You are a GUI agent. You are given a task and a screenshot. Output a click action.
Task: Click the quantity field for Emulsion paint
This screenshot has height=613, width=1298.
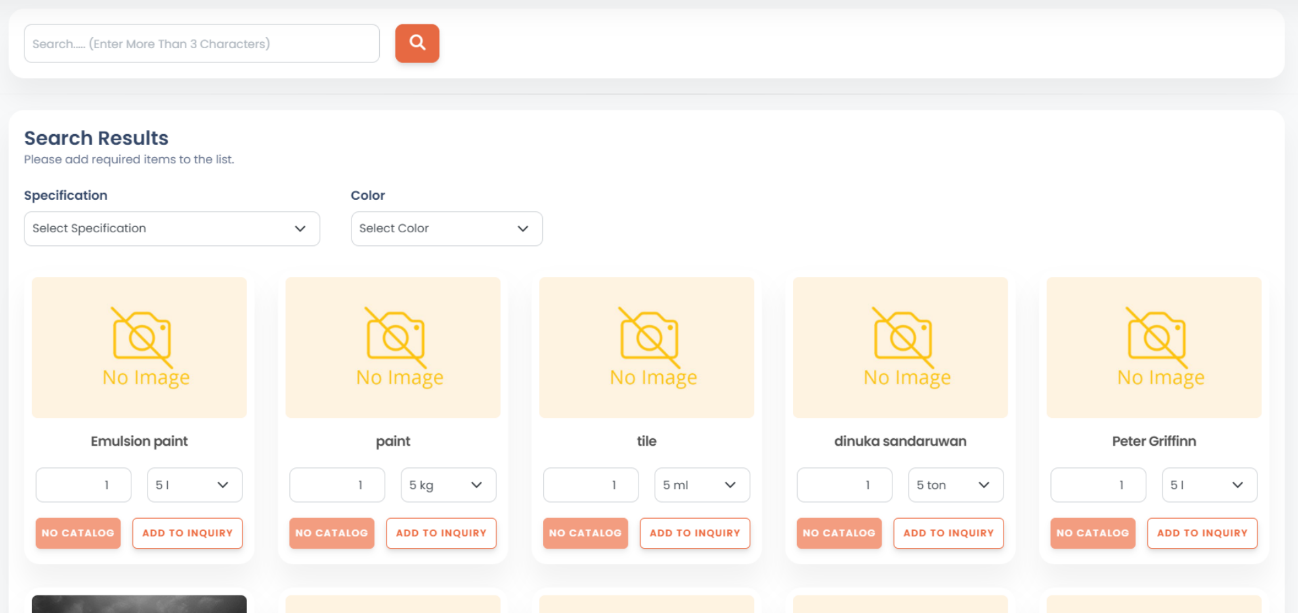[x=84, y=485]
